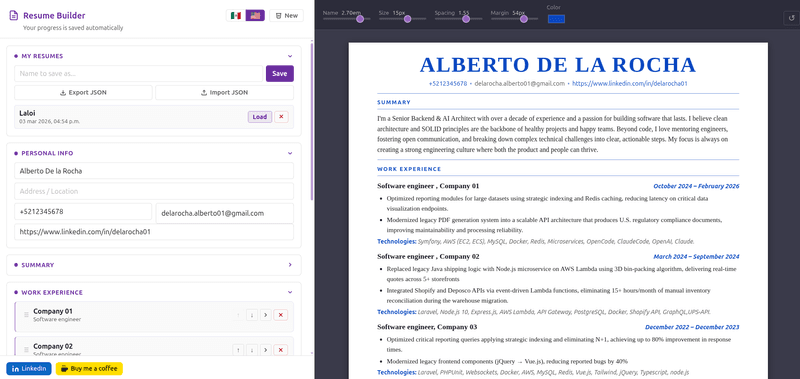
Task: Move Company 01 down with arrow icon
Action: coord(252,315)
